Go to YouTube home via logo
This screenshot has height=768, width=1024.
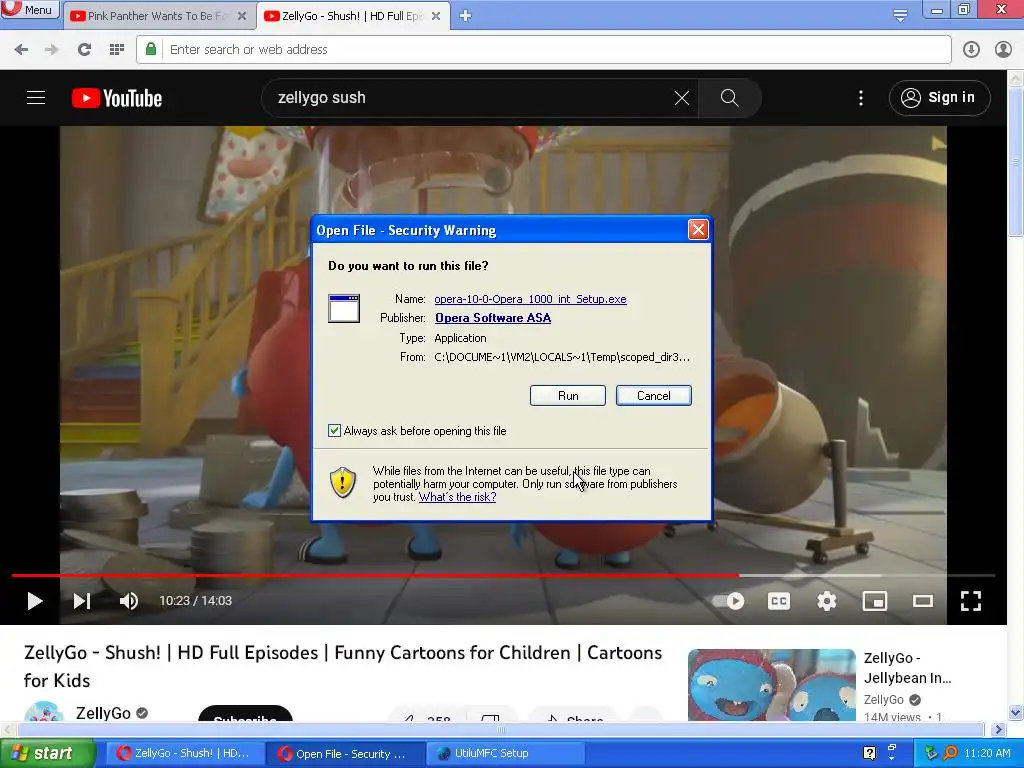pos(117,98)
